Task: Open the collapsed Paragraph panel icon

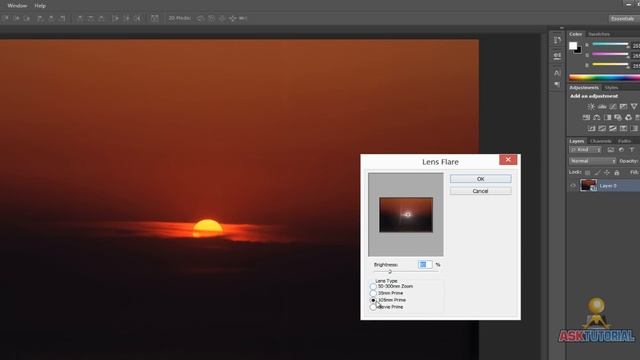Action: [x=557, y=84]
